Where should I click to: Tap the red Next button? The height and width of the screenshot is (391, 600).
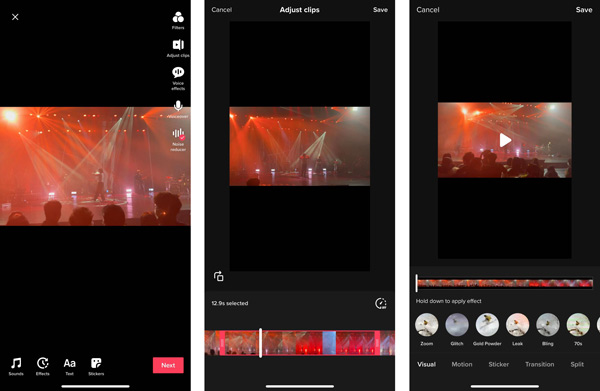tap(168, 365)
